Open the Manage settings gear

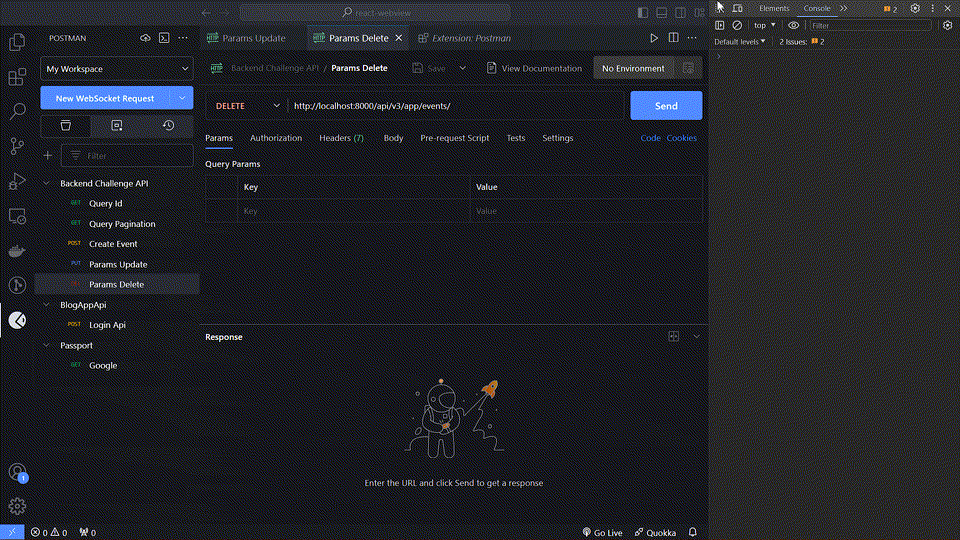pos(17,506)
